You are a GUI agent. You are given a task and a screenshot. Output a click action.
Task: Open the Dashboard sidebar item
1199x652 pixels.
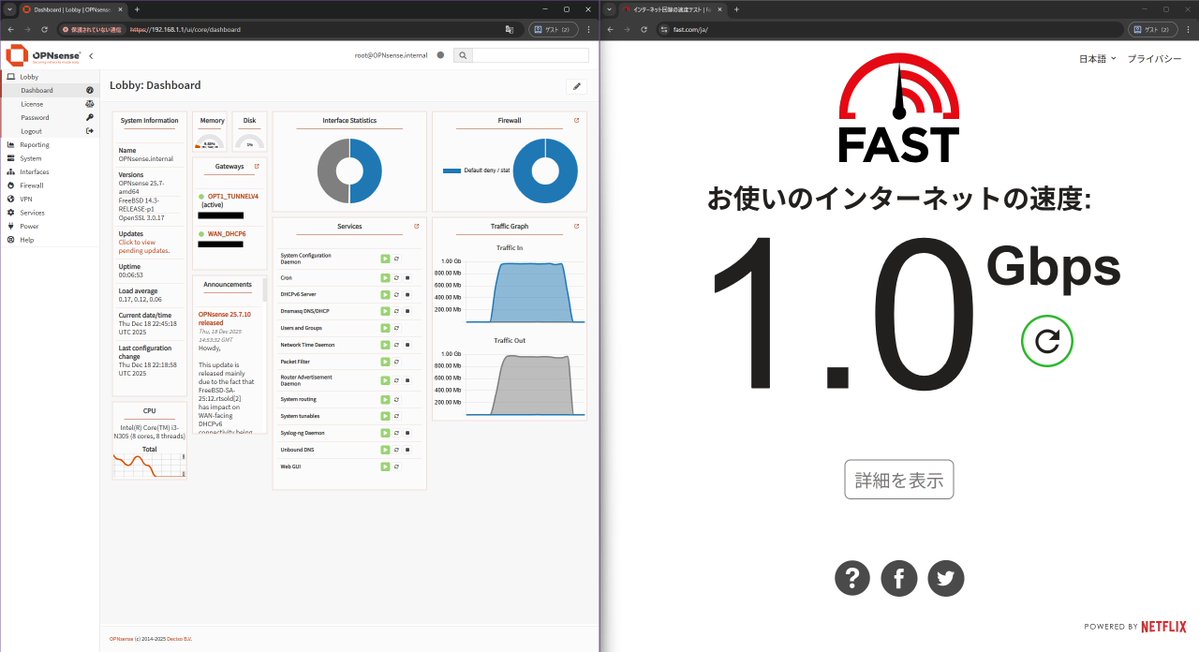click(x=50, y=90)
